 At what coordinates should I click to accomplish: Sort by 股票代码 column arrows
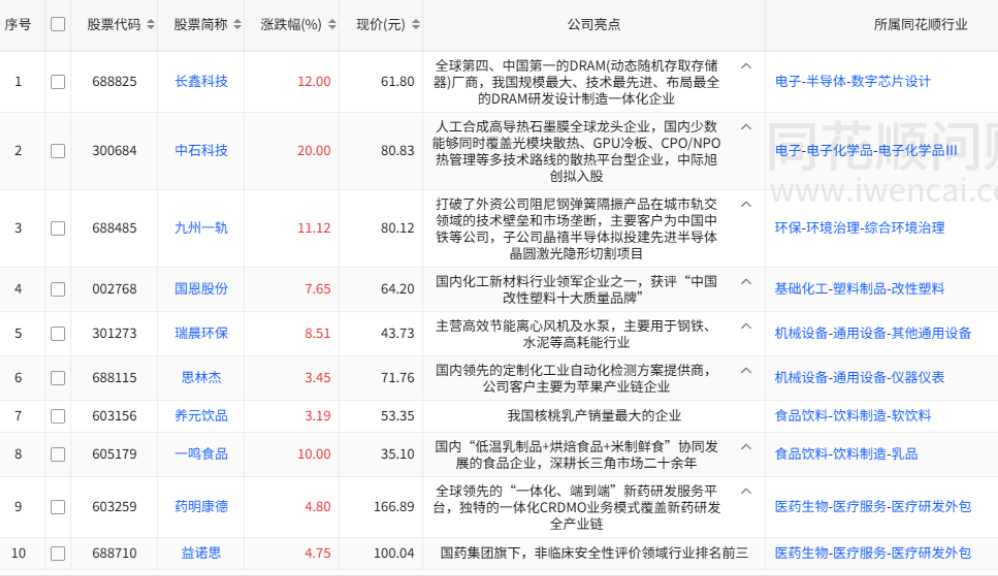click(150, 25)
